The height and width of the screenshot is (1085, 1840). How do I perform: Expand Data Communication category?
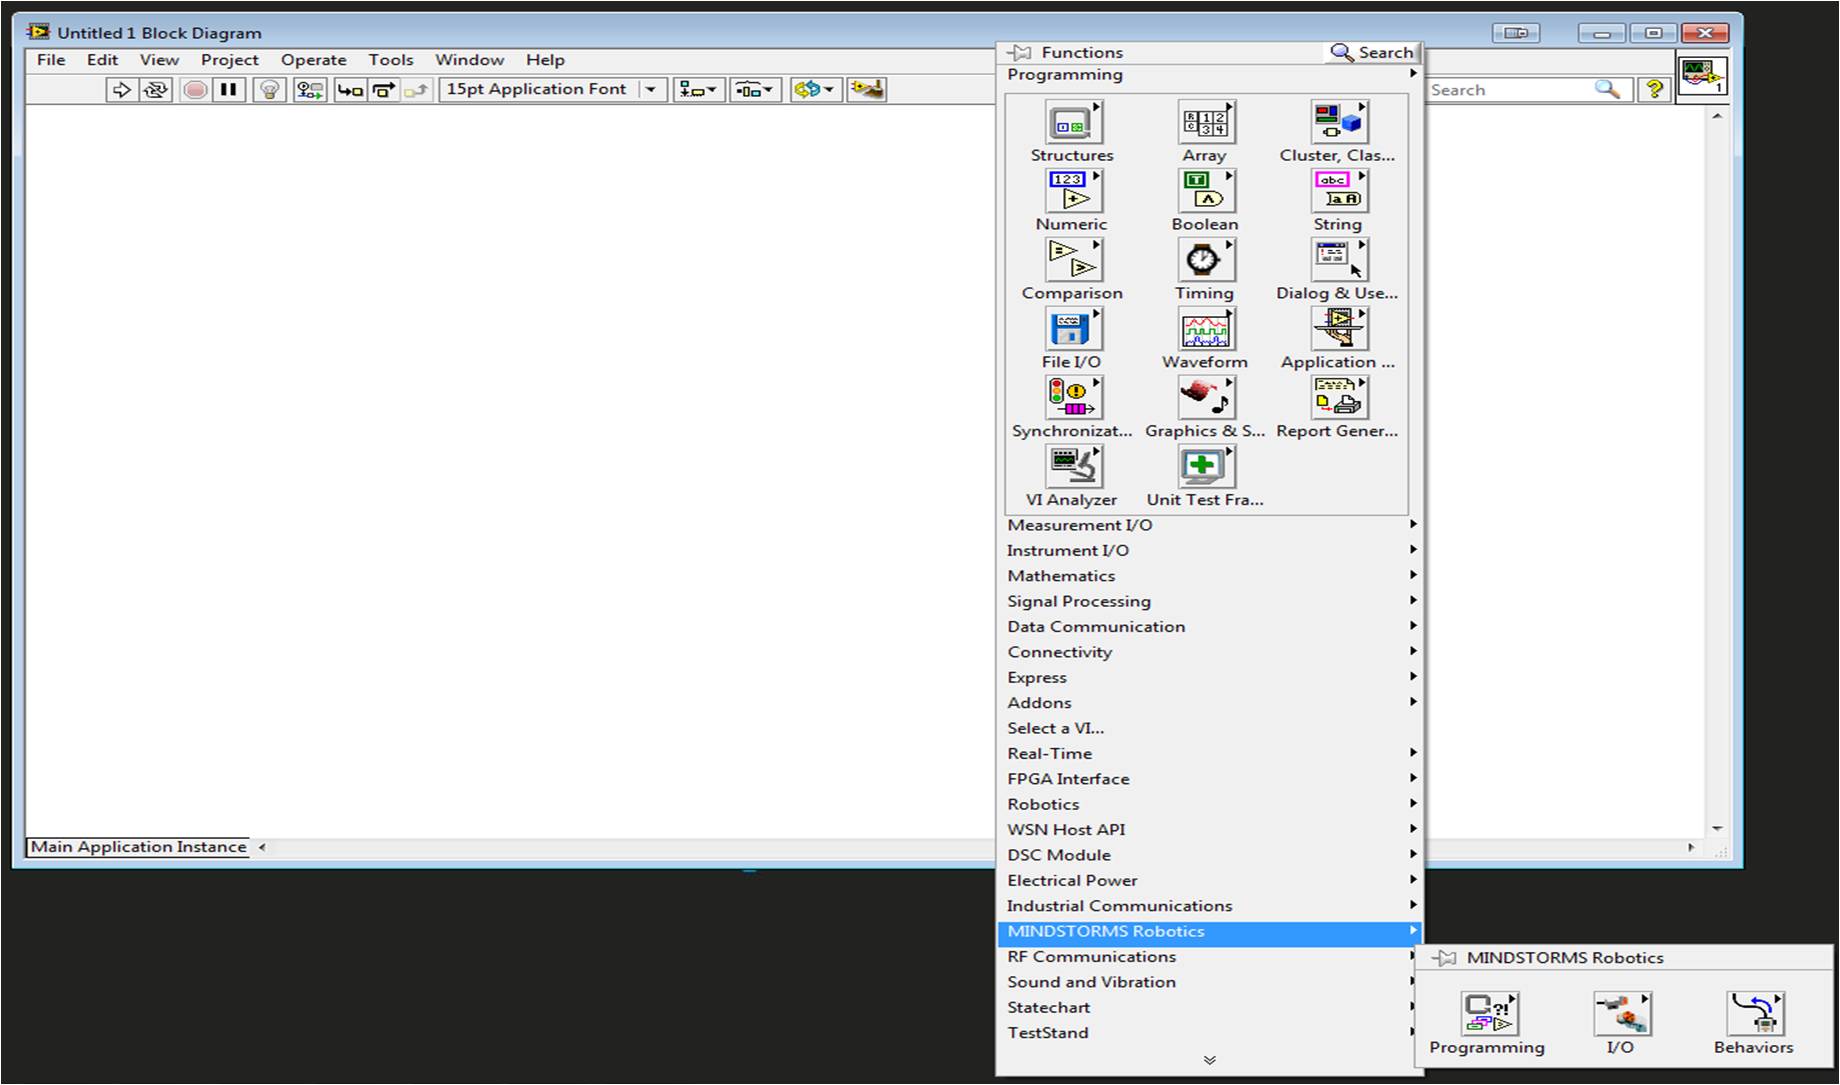pyautogui.click(x=1211, y=627)
